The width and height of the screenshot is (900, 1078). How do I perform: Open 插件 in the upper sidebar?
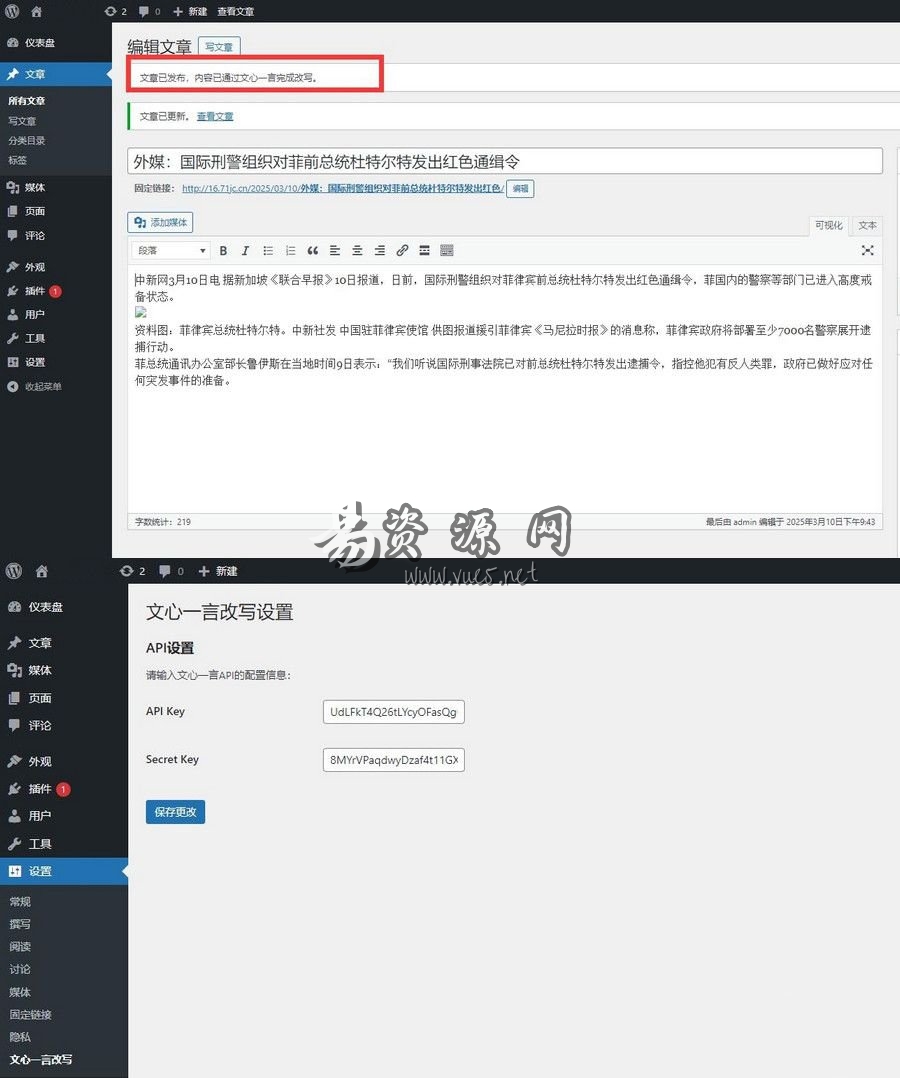click(x=34, y=291)
